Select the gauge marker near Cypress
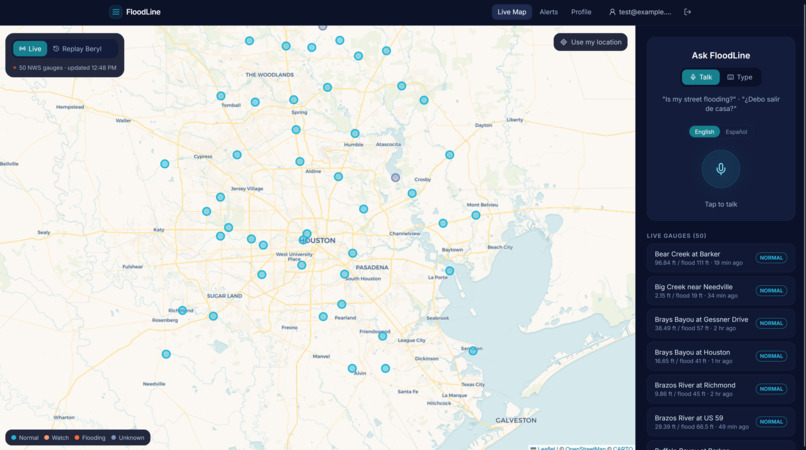The image size is (806, 450). tap(237, 155)
